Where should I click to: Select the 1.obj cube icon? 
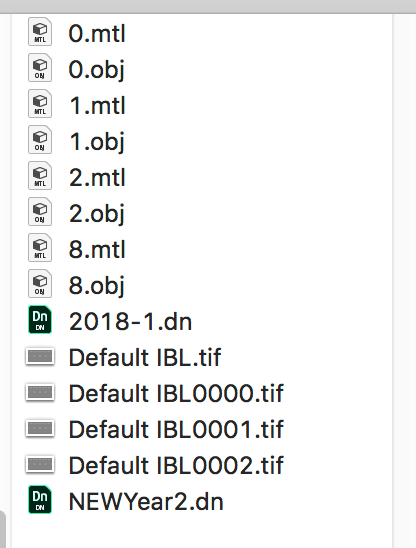click(40, 140)
